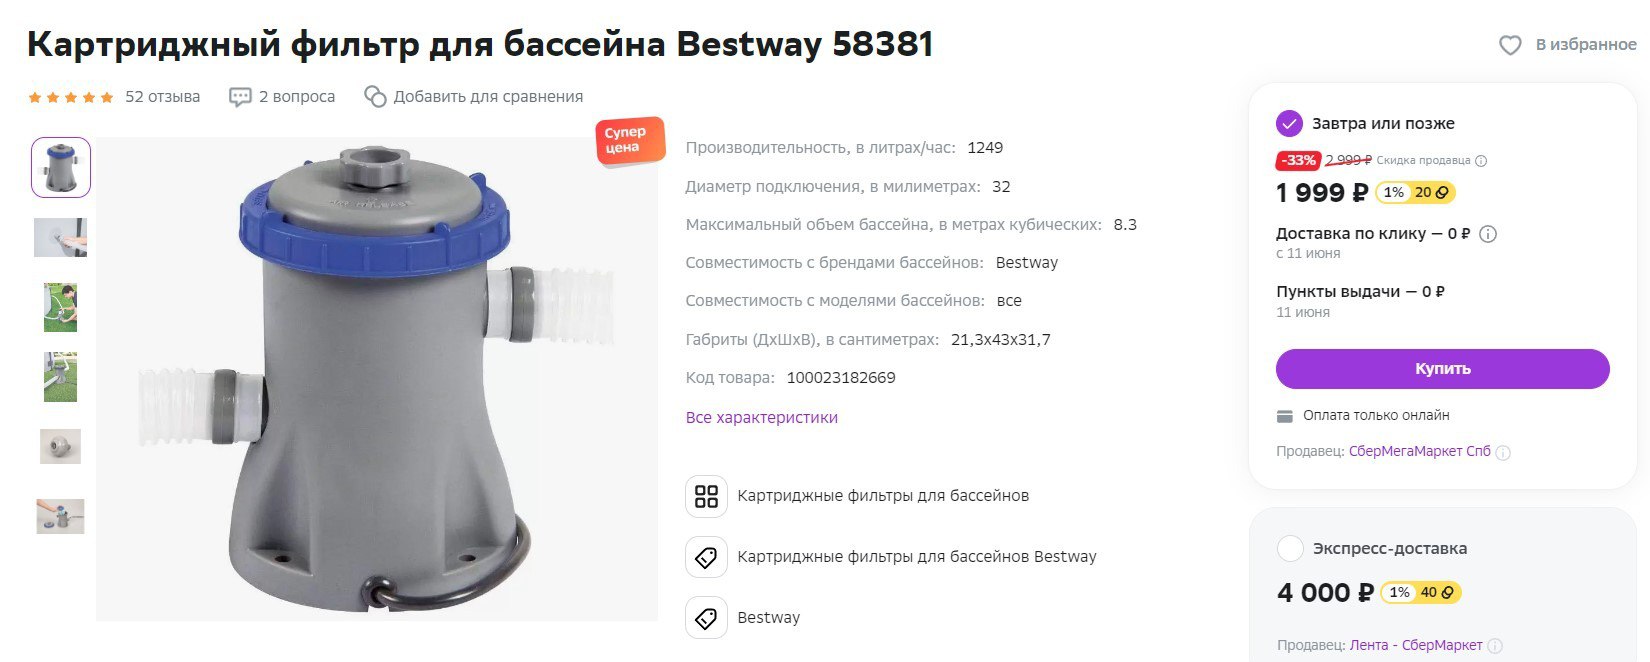Click the five-star rating
This screenshot has height=662, width=1650.
pos(71,97)
